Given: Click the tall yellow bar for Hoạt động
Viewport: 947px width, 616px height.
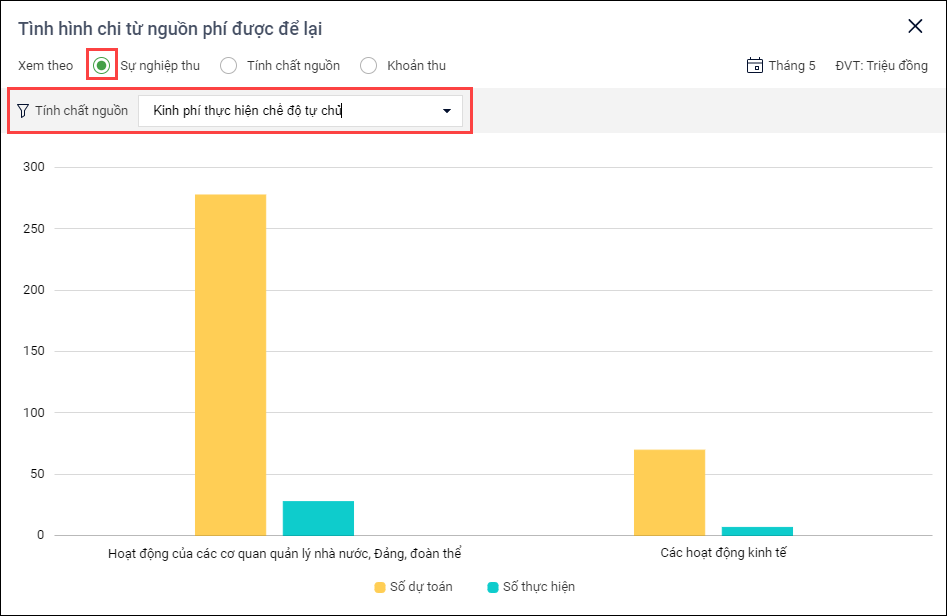Looking at the screenshot, I should pos(230,365).
